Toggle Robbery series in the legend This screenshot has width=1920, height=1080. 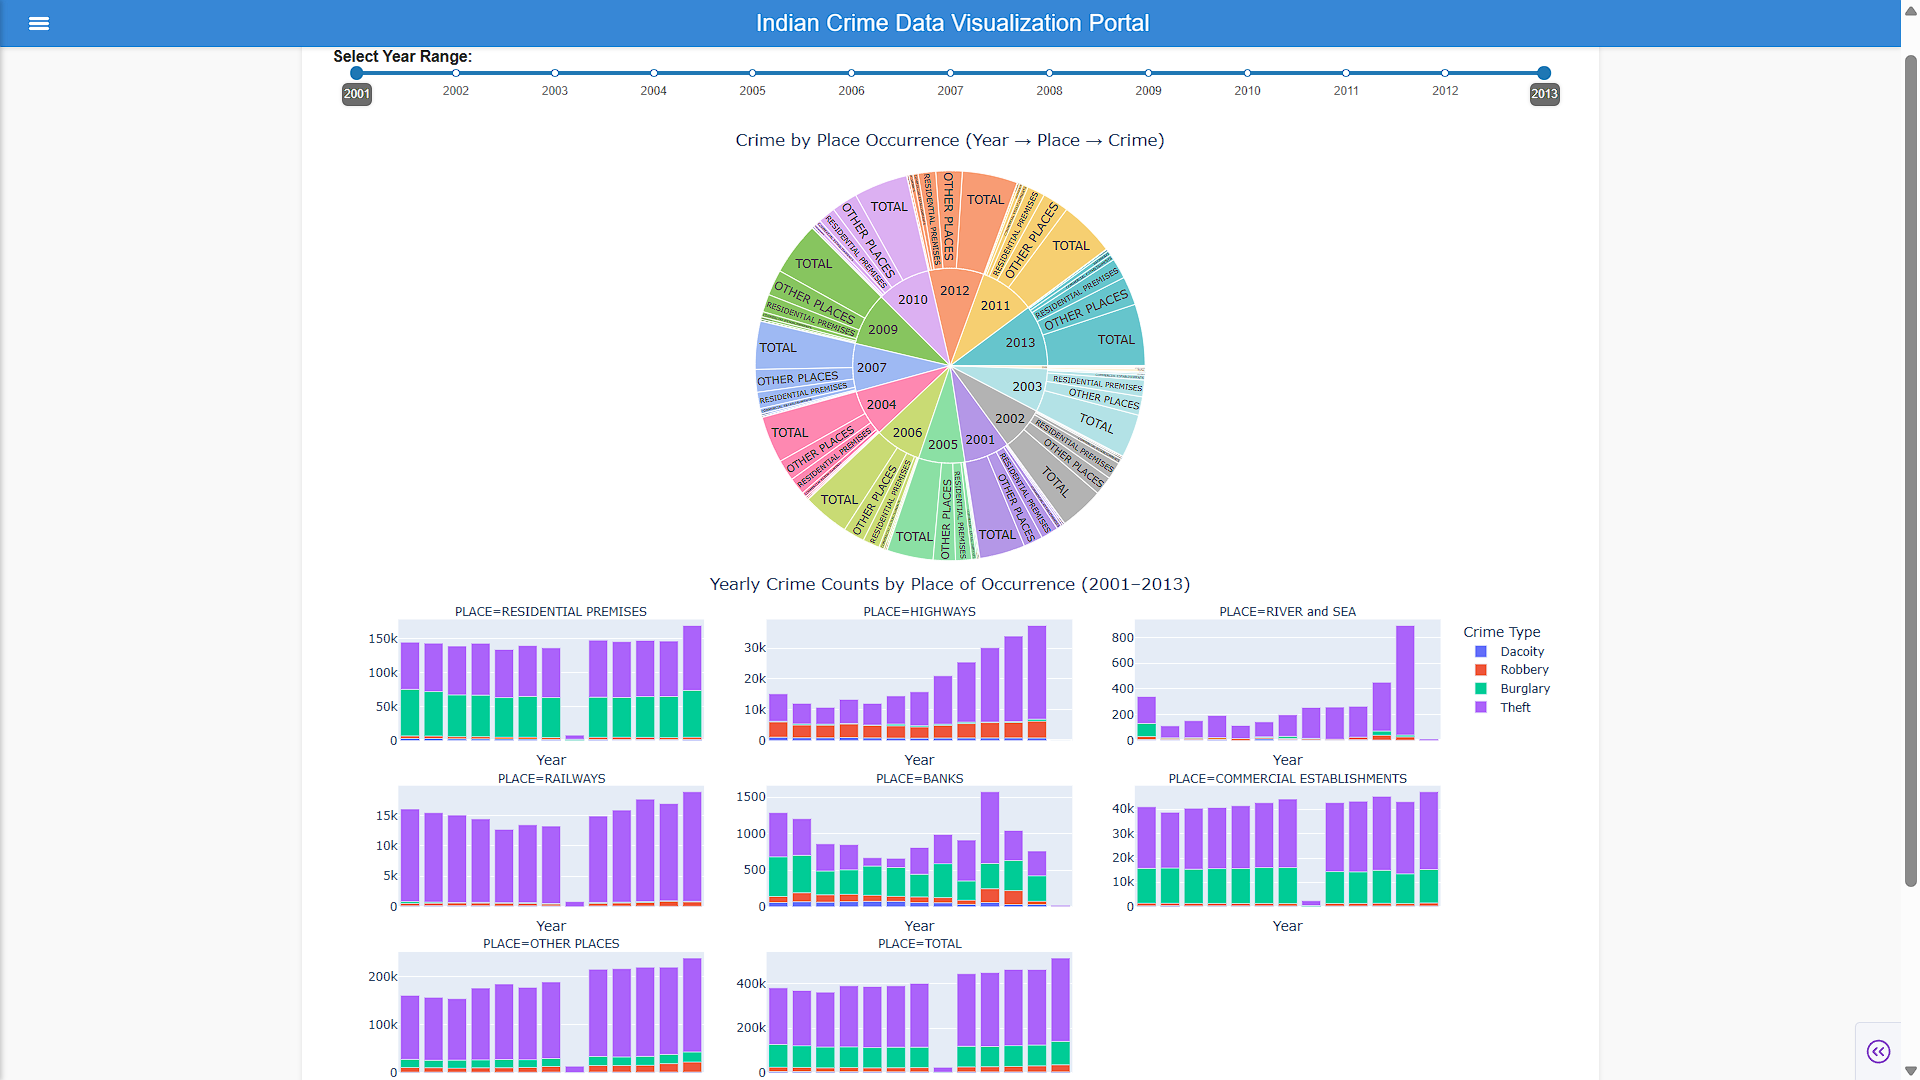pos(1511,670)
